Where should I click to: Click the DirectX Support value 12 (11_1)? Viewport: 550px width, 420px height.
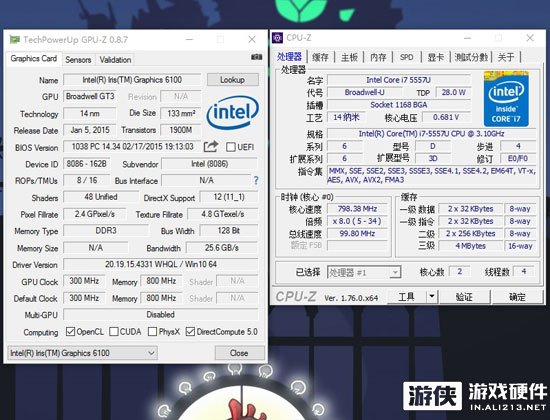(x=229, y=197)
